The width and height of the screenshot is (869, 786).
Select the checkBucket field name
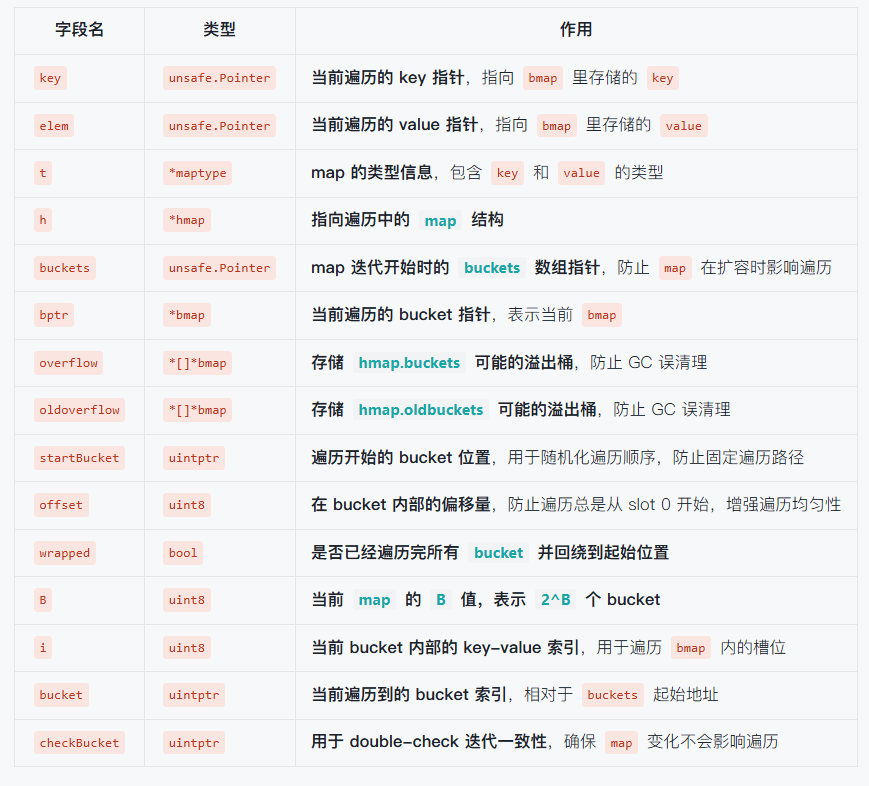(79, 743)
